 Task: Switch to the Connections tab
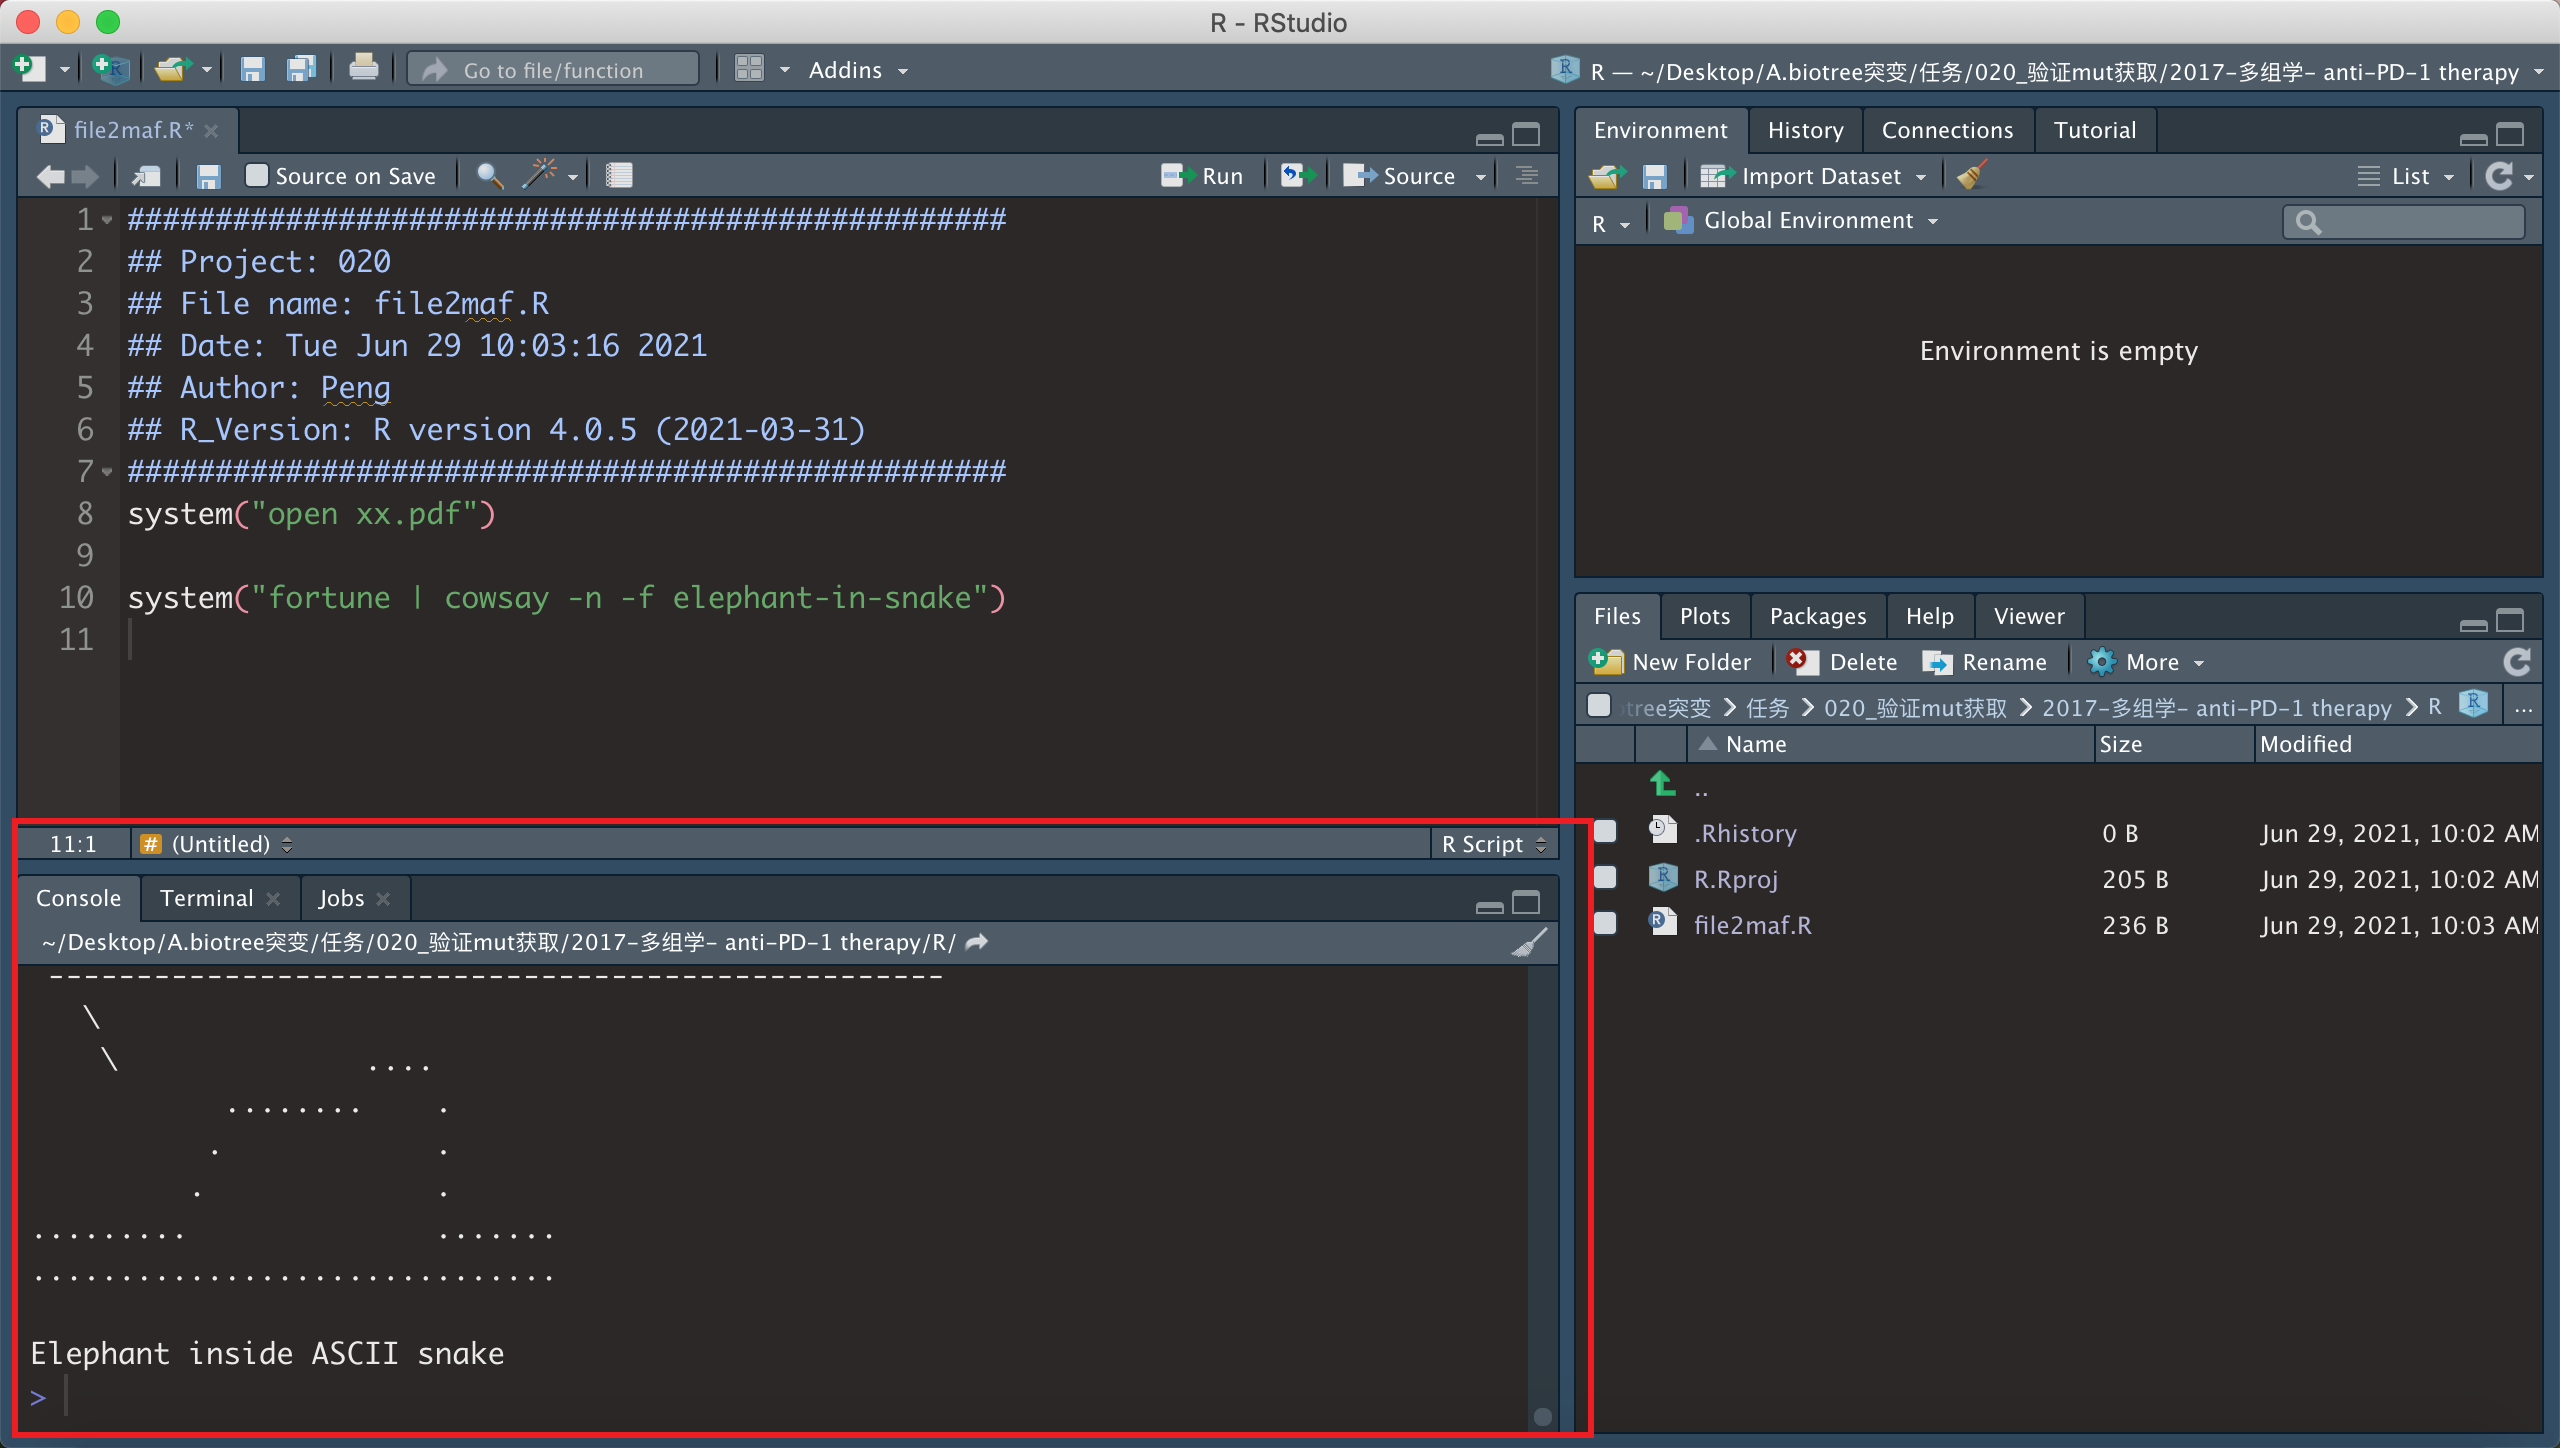pyautogui.click(x=1947, y=130)
